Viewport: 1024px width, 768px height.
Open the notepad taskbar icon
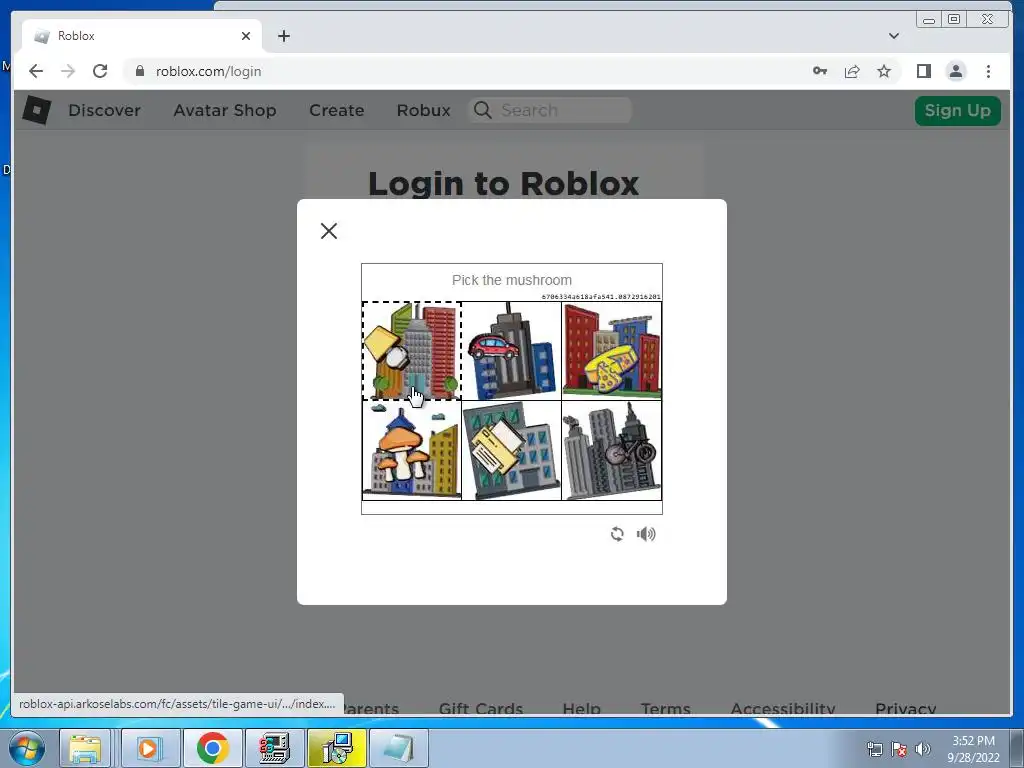[399, 748]
